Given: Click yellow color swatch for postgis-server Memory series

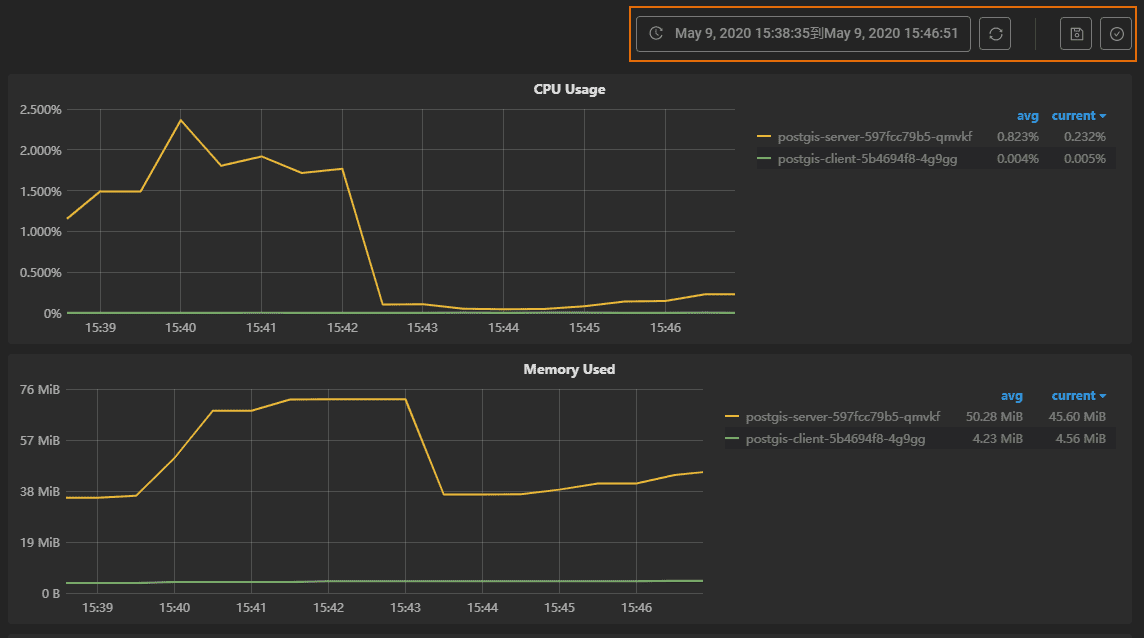Looking at the screenshot, I should coord(733,416).
